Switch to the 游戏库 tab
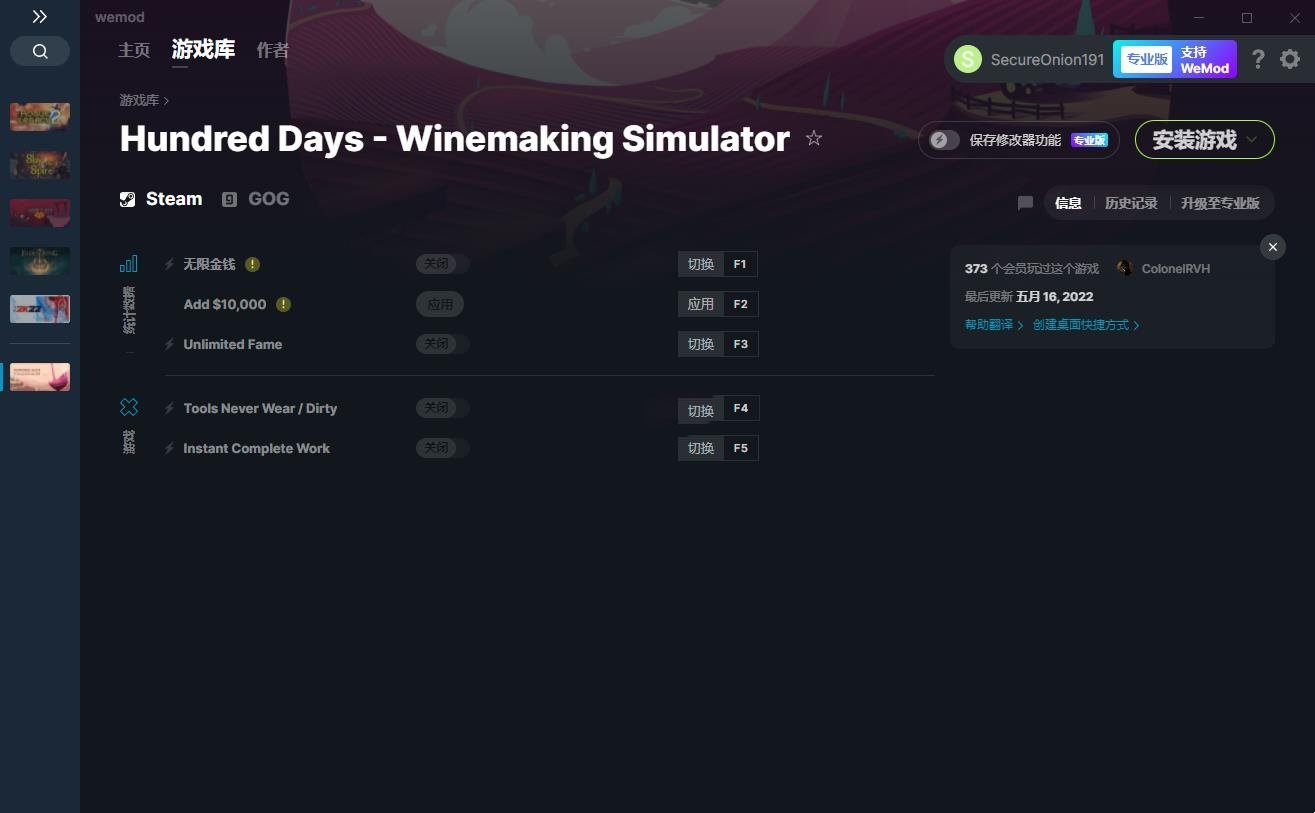 tap(203, 50)
